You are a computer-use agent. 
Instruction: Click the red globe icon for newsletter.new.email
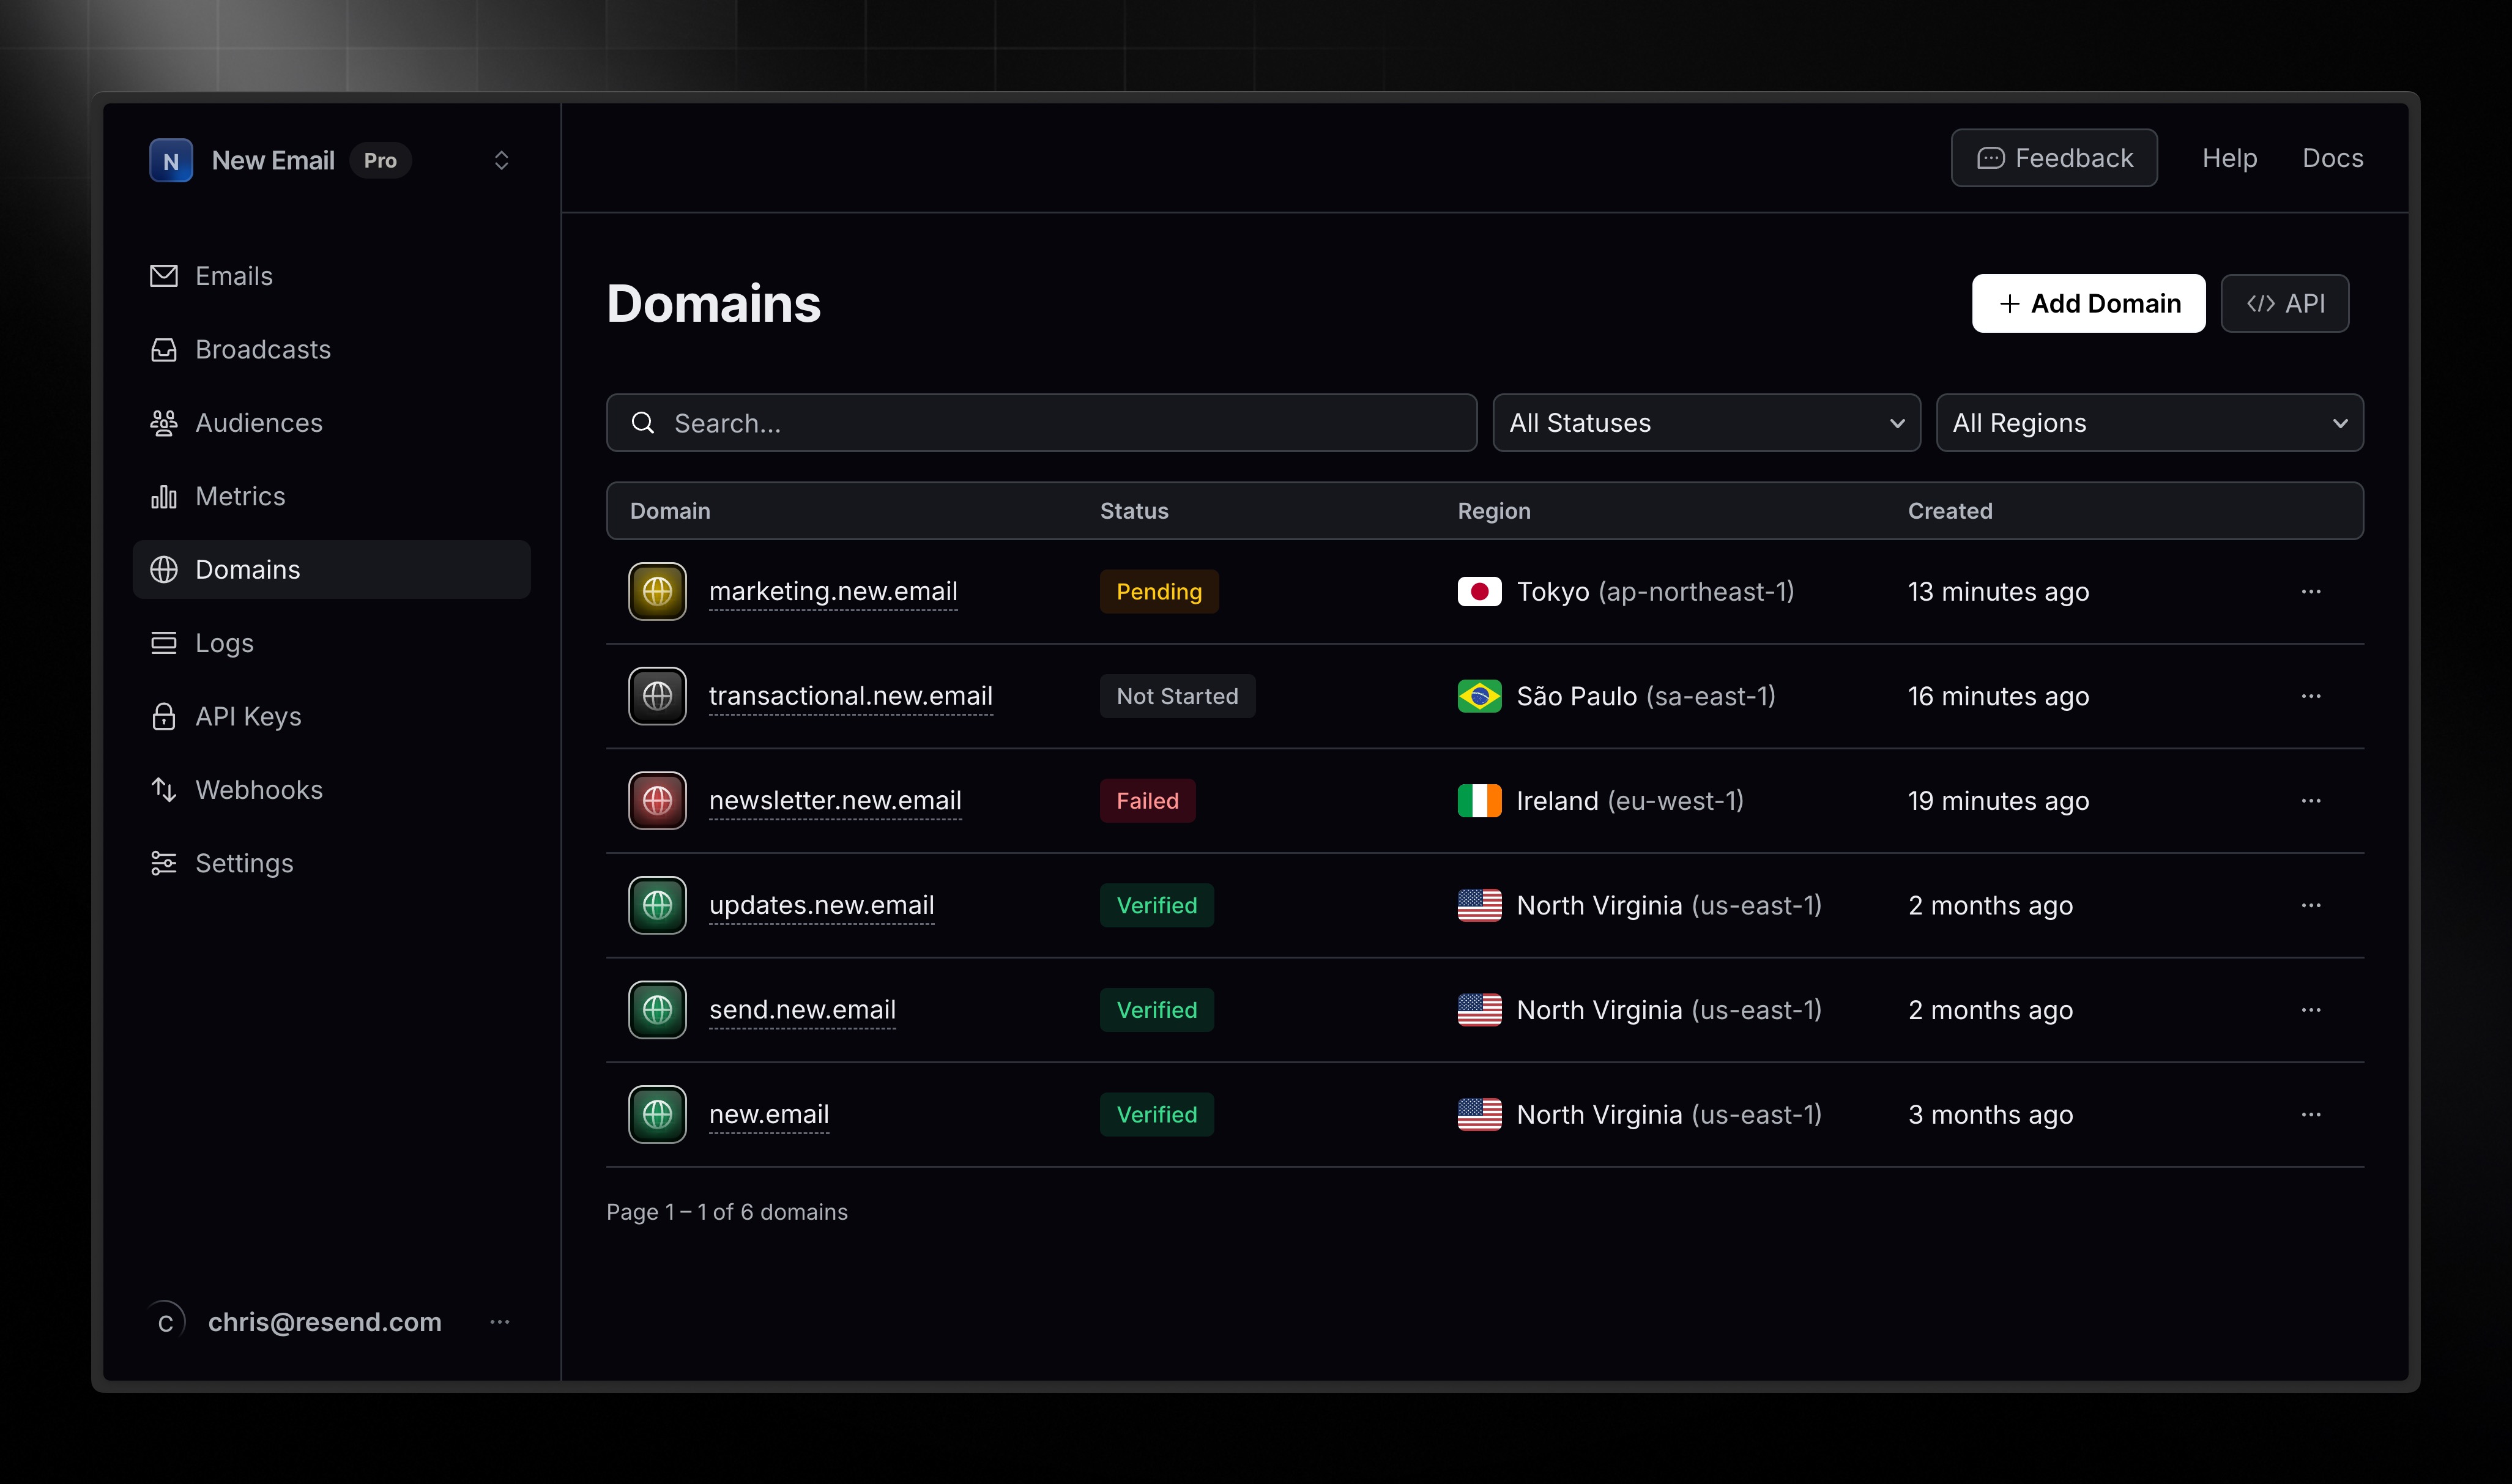[657, 800]
